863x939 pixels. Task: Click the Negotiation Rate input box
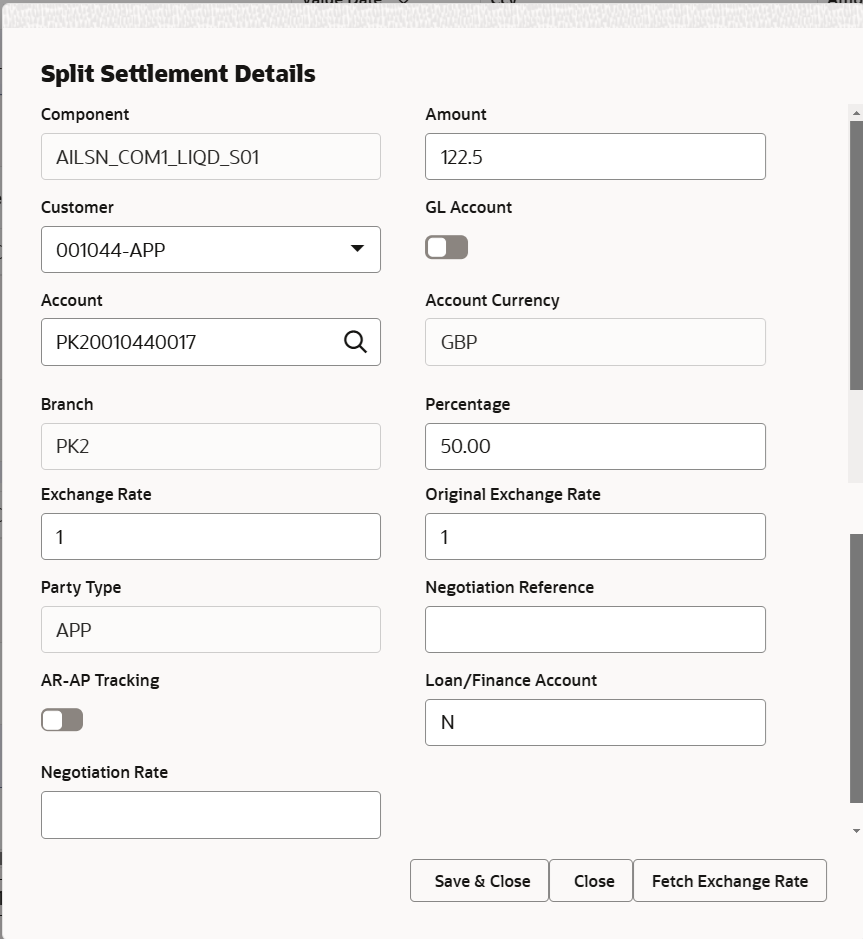tap(210, 814)
